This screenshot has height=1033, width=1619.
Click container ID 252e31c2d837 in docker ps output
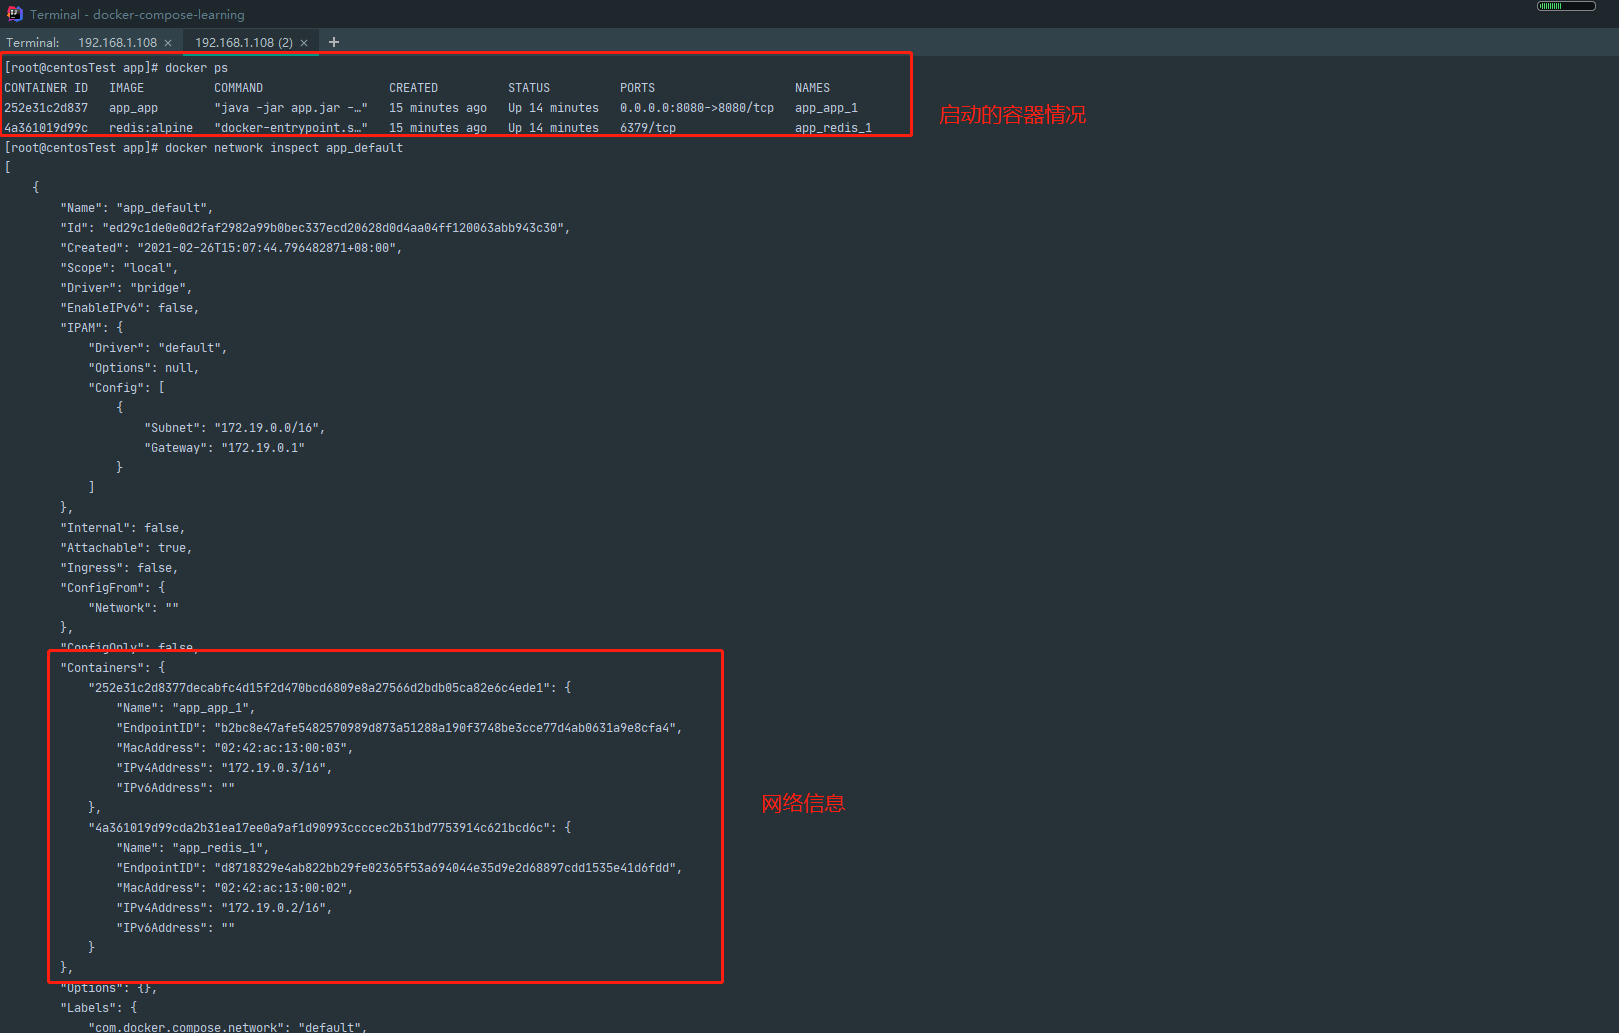pos(46,108)
